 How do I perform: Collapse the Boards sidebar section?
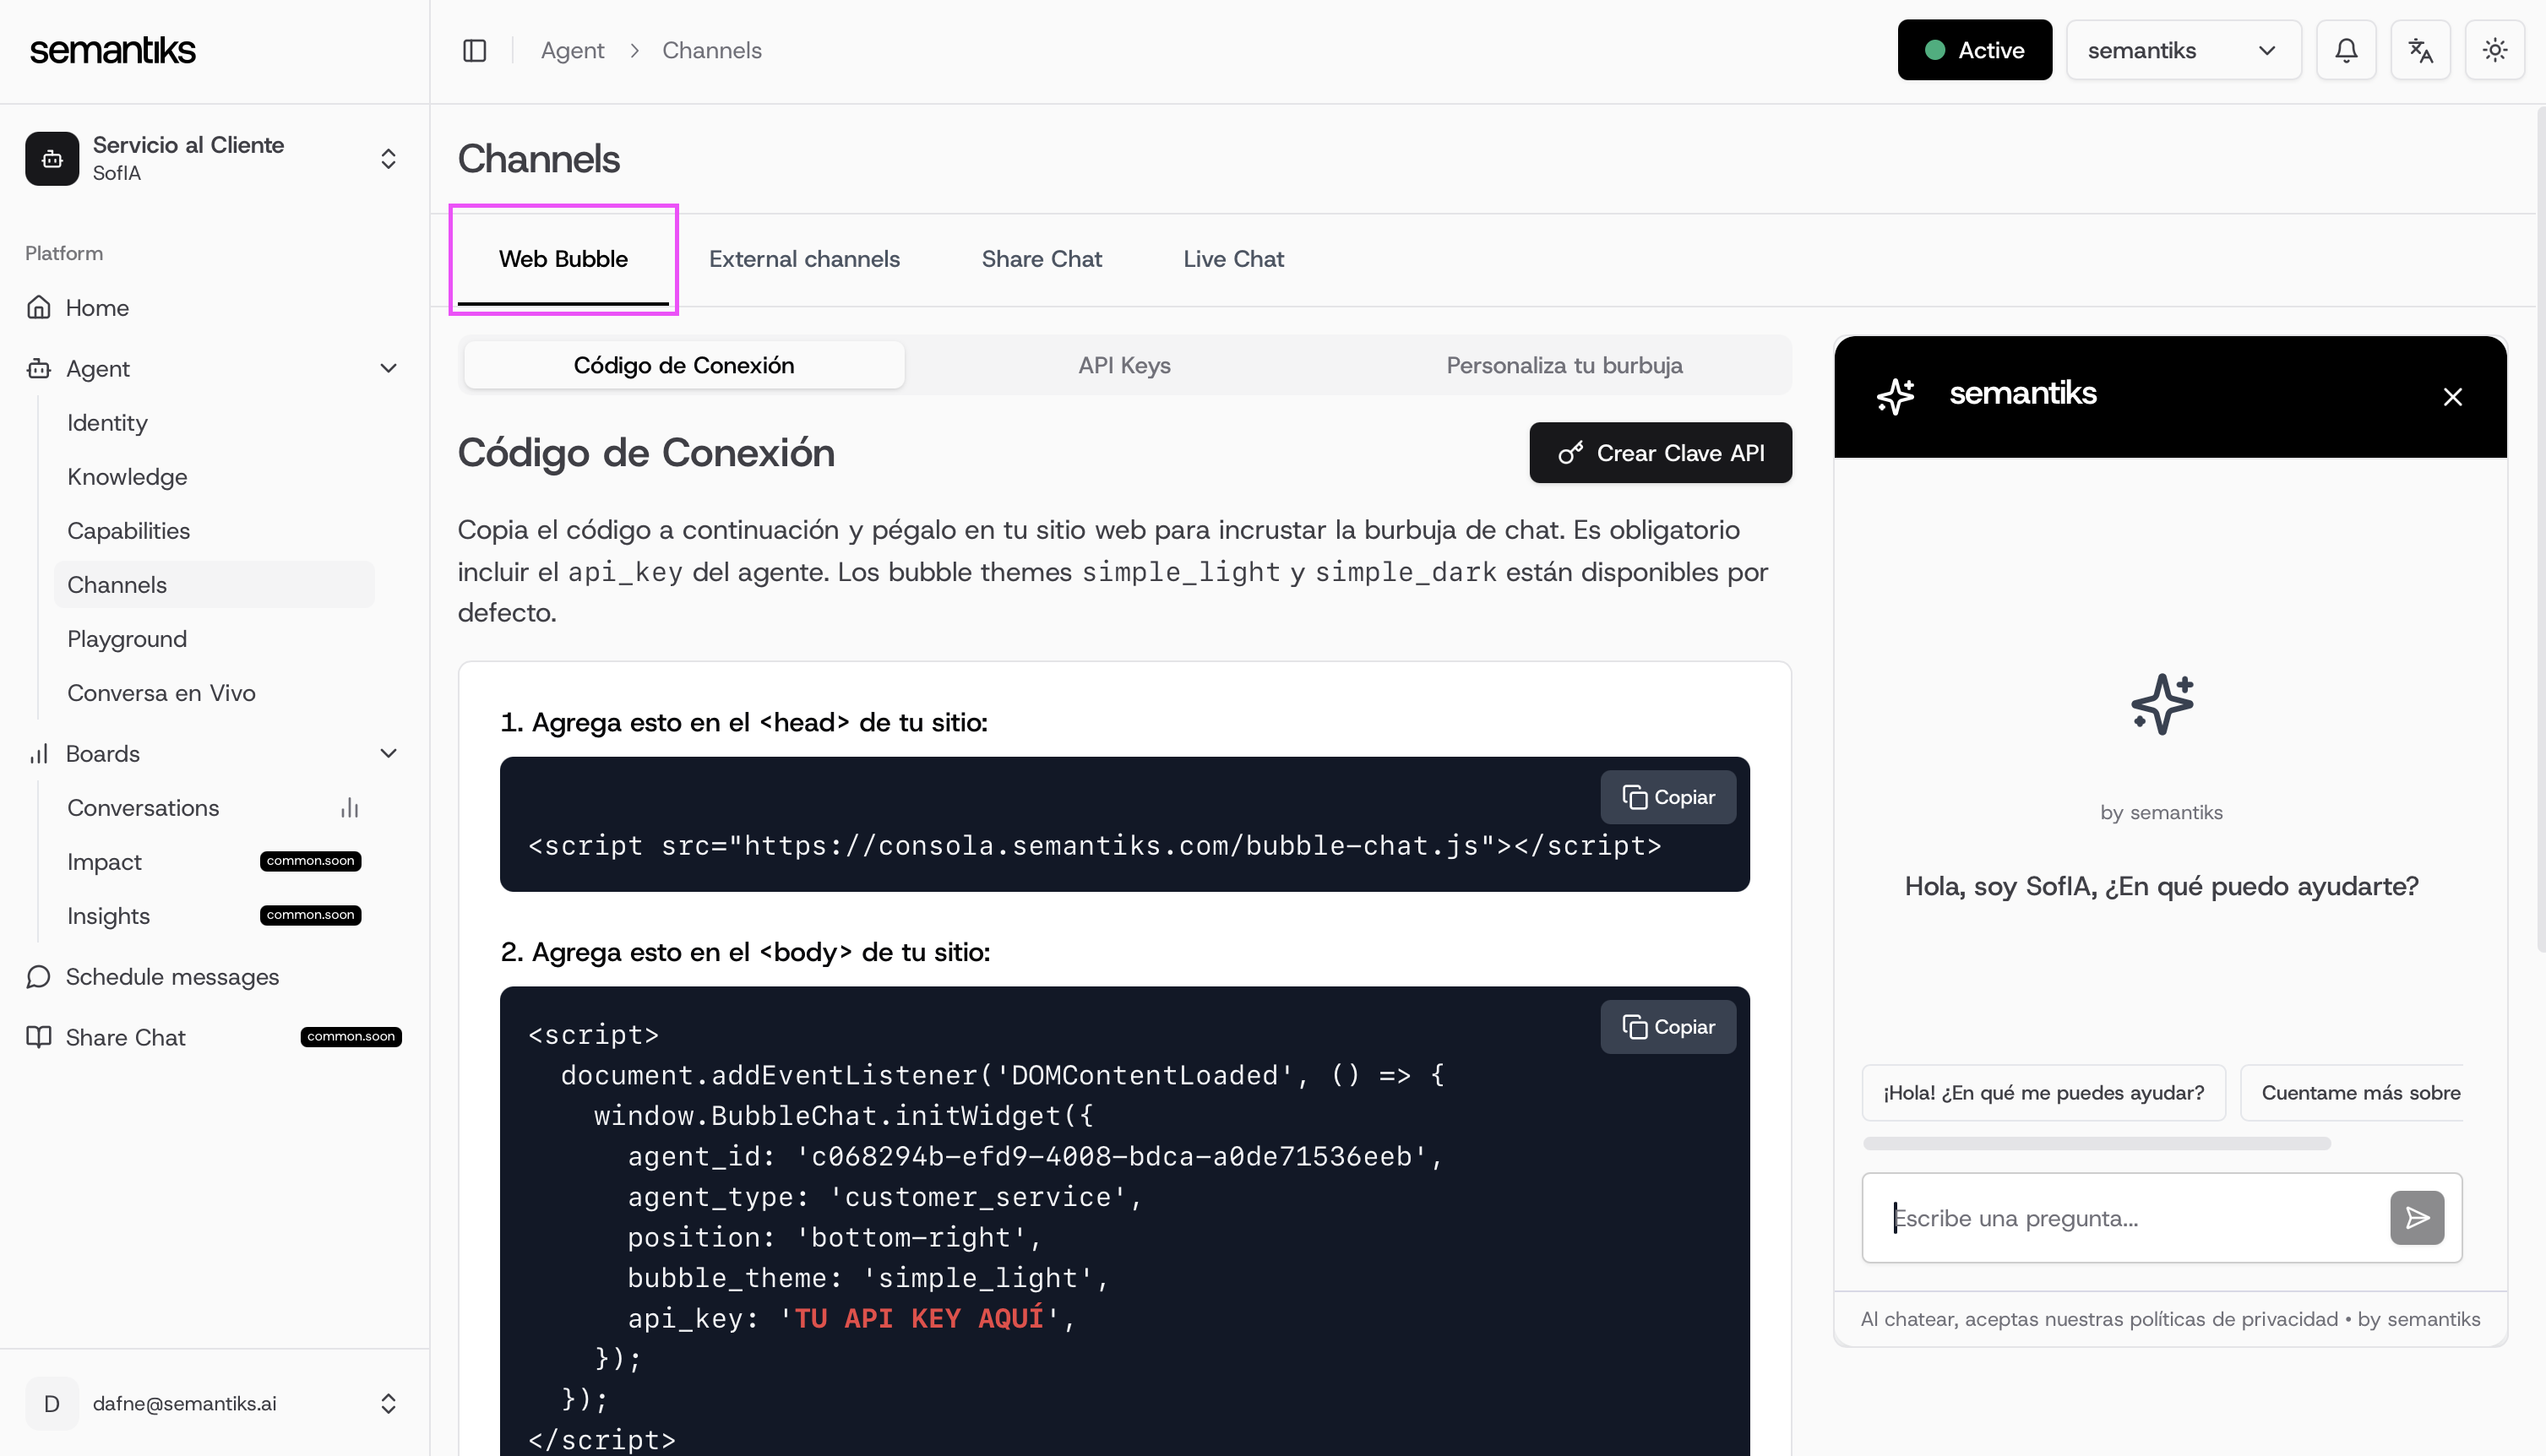(x=388, y=754)
